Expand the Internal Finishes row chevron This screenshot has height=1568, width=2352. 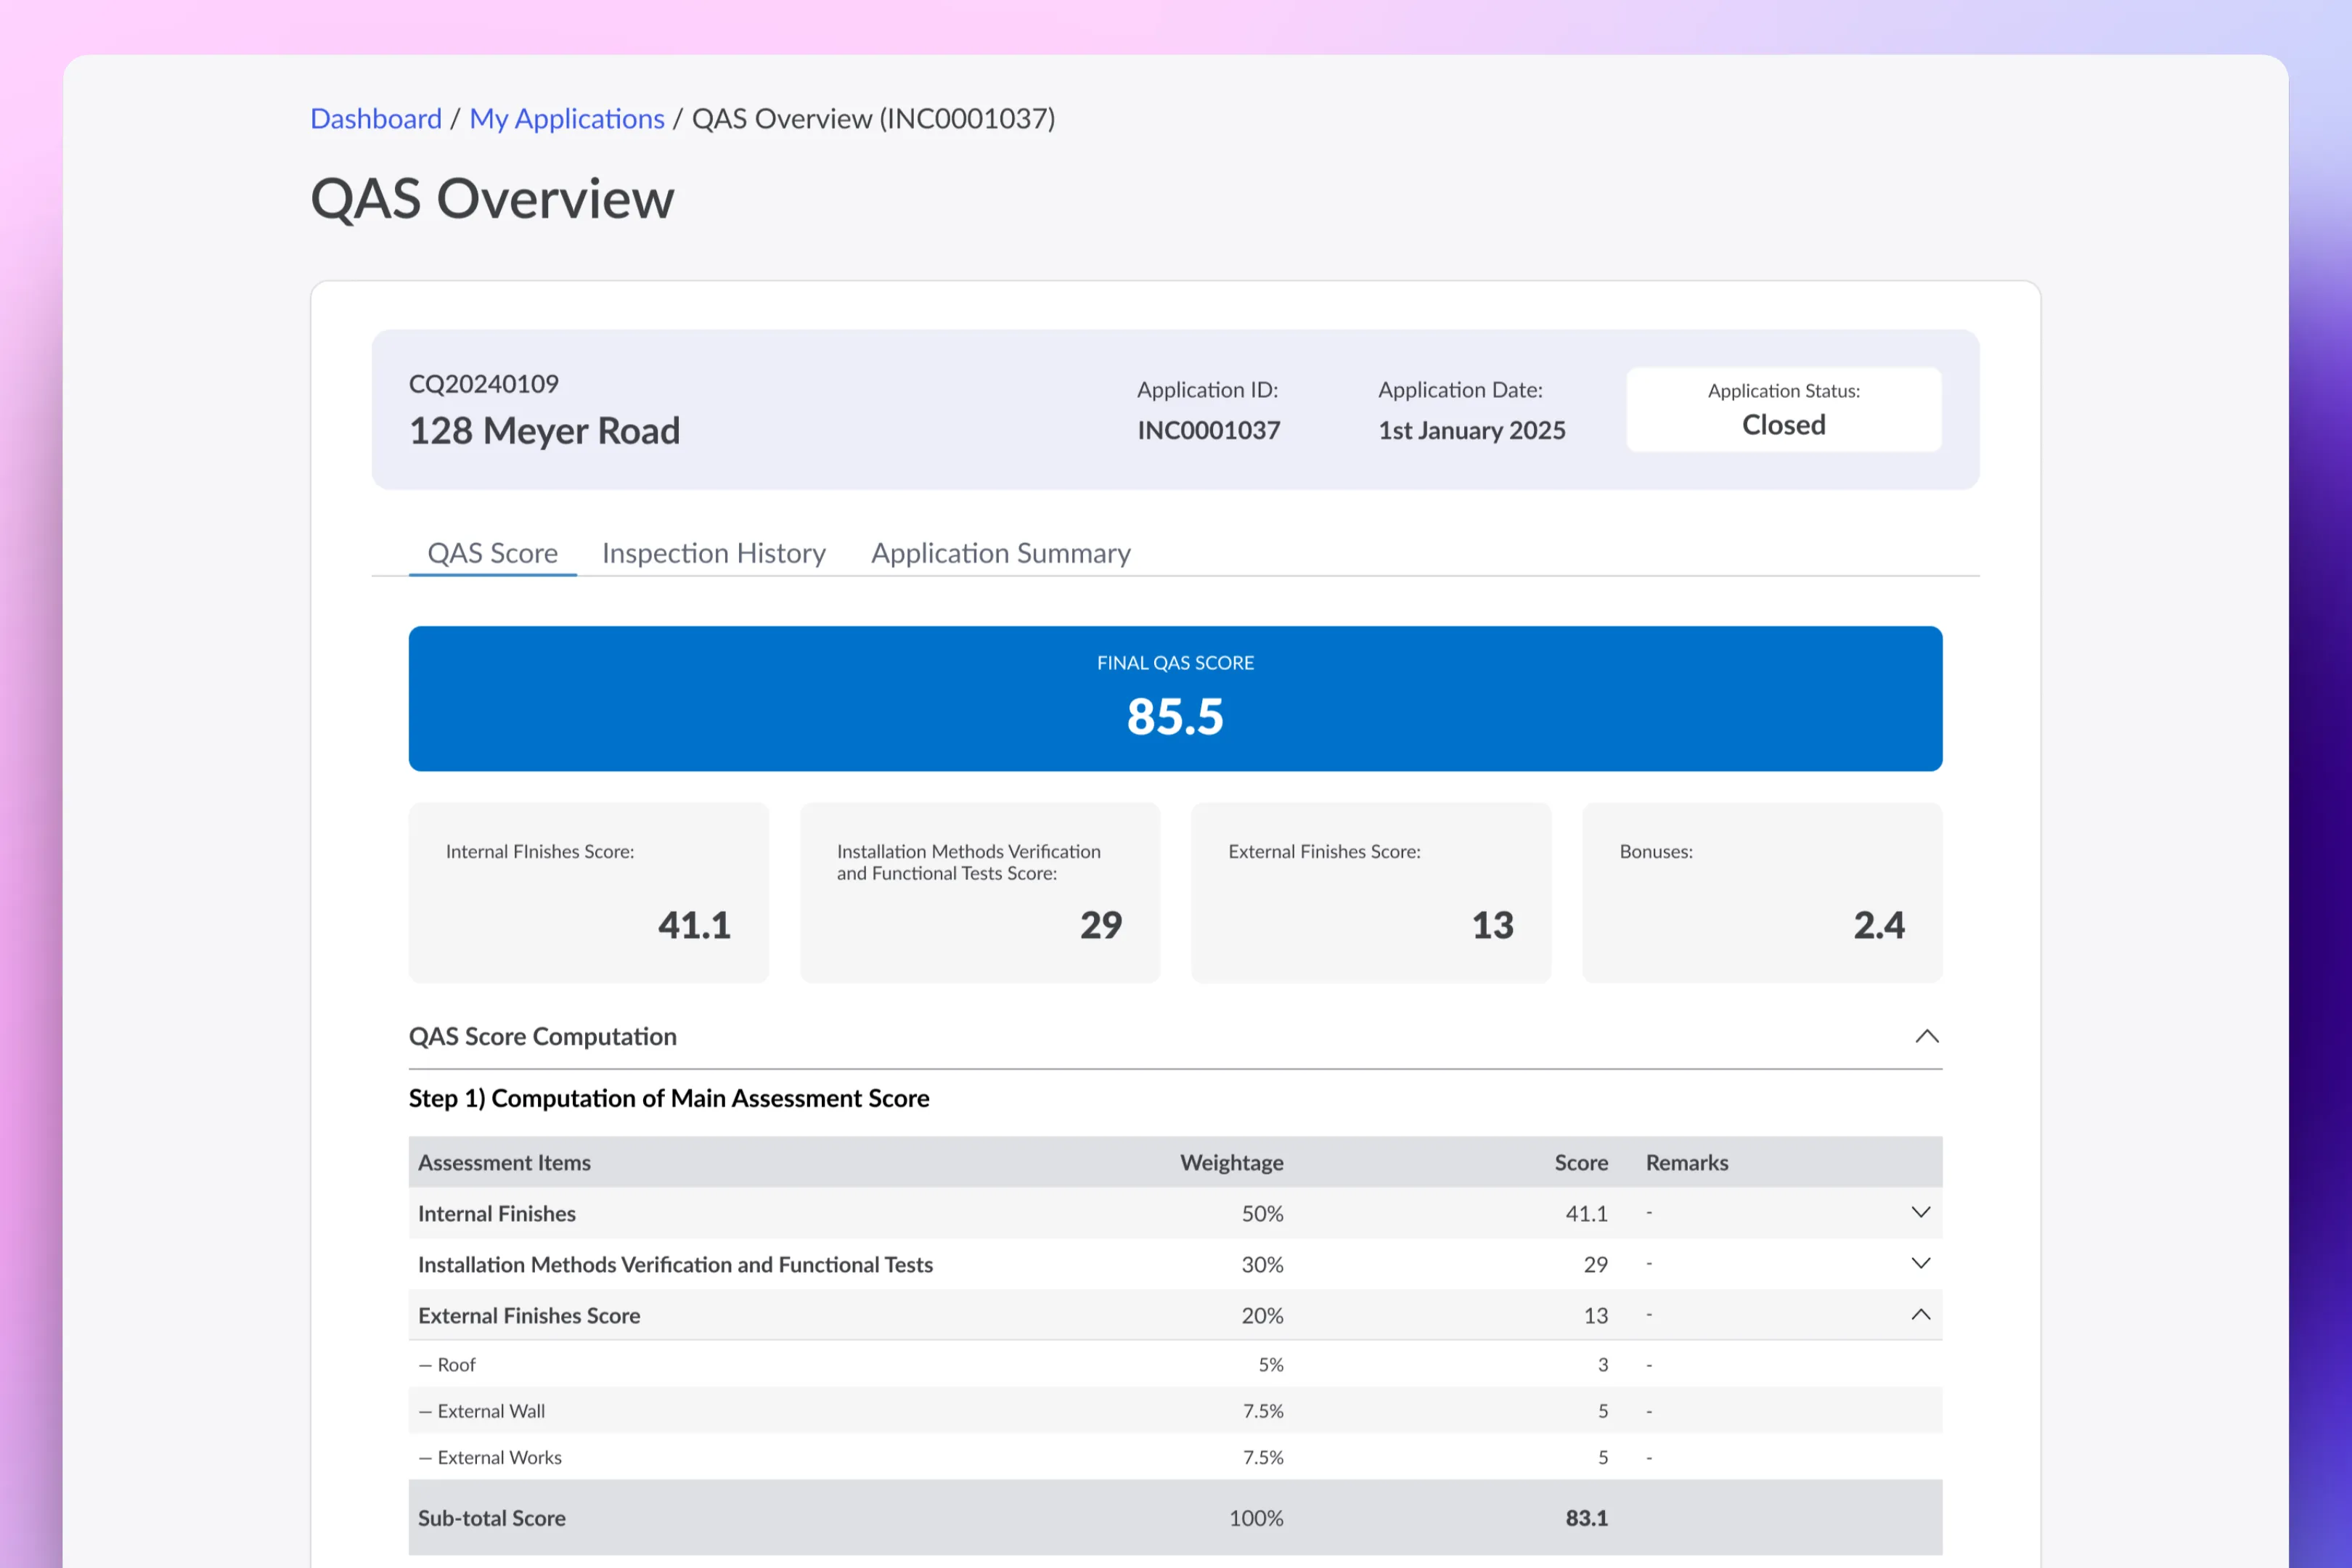pyautogui.click(x=1920, y=1212)
